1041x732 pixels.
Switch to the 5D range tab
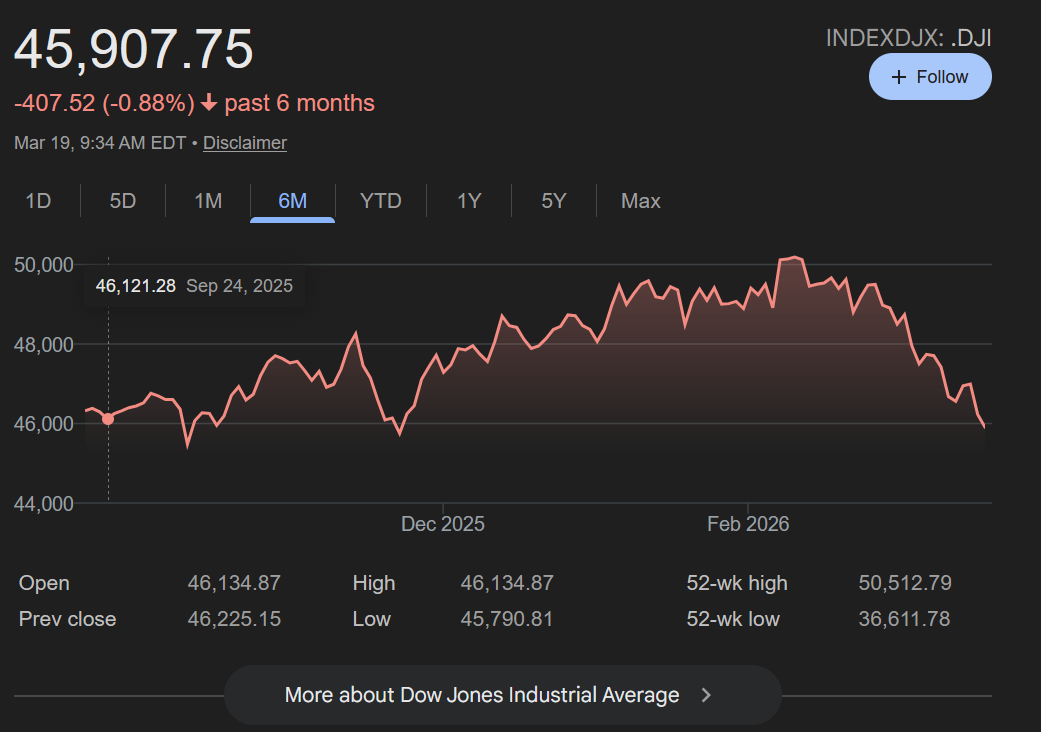tap(123, 200)
